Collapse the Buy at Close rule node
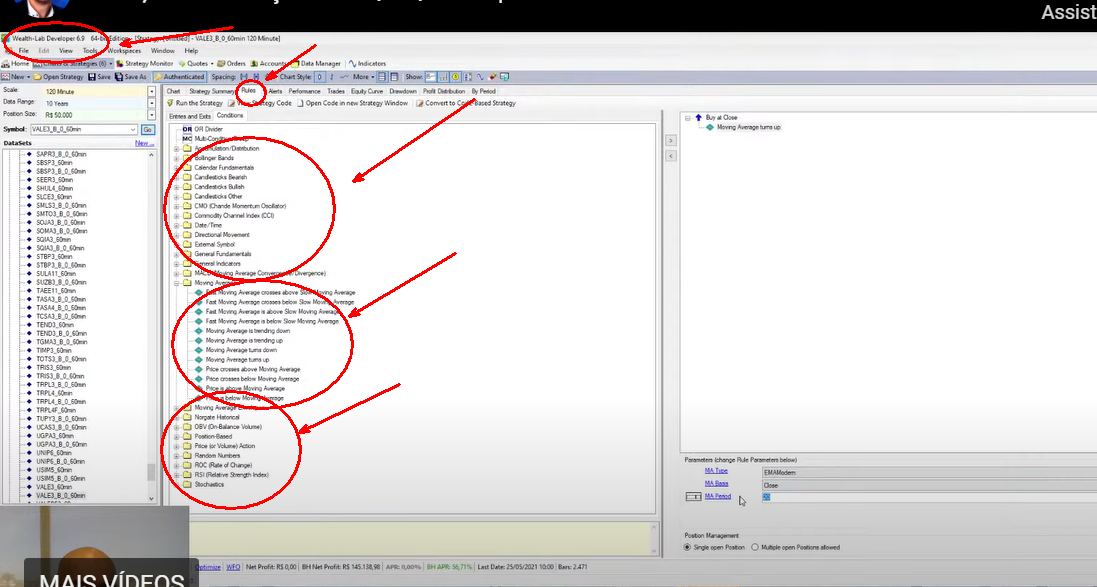This screenshot has height=587, width=1097. click(x=688, y=118)
